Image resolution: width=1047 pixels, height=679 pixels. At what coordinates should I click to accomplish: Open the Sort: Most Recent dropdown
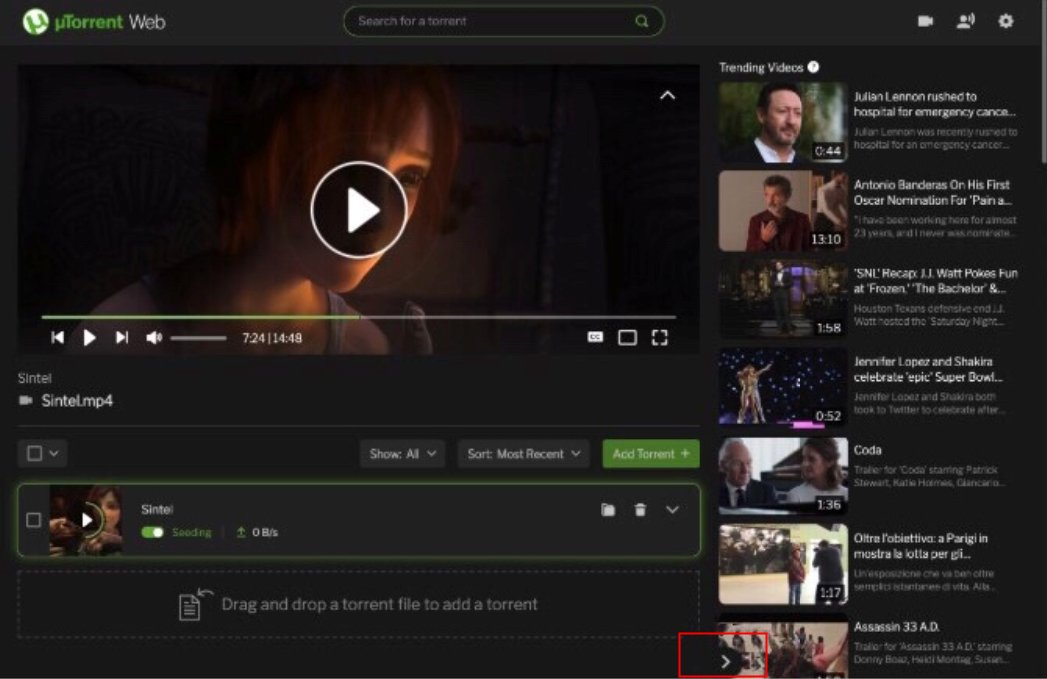[524, 454]
